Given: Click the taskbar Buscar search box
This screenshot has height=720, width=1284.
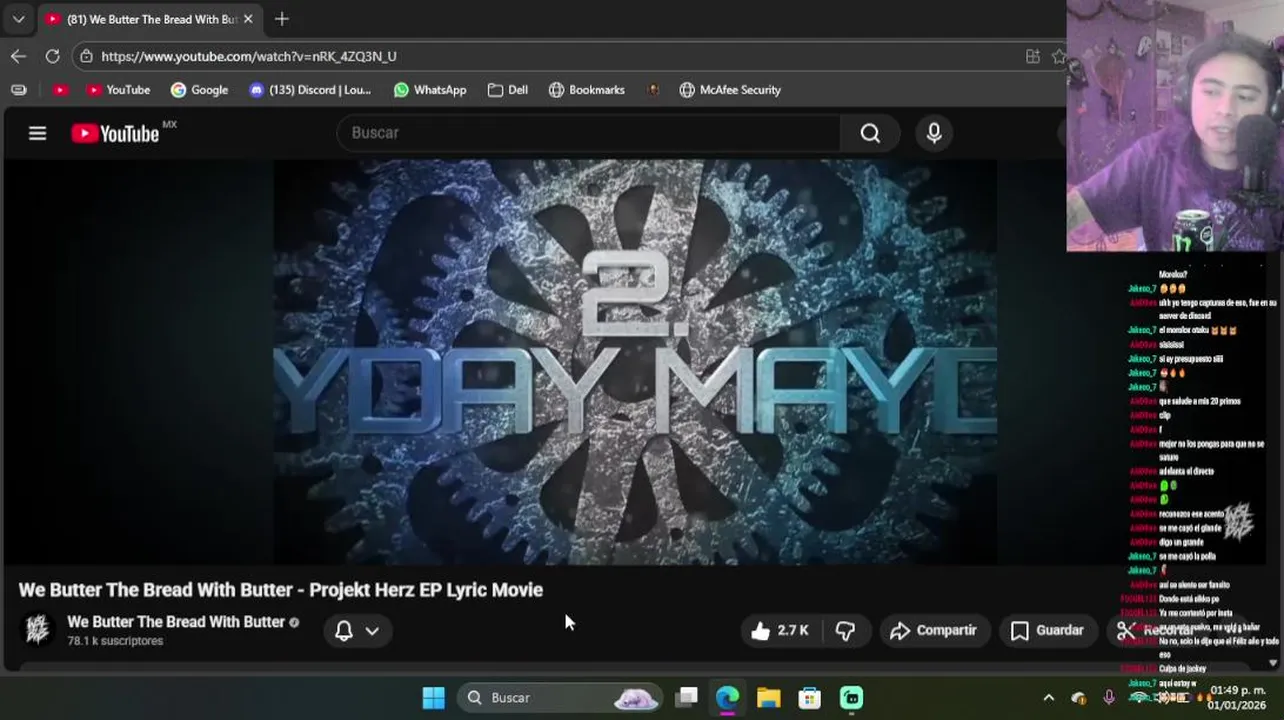Looking at the screenshot, I should (x=560, y=697).
